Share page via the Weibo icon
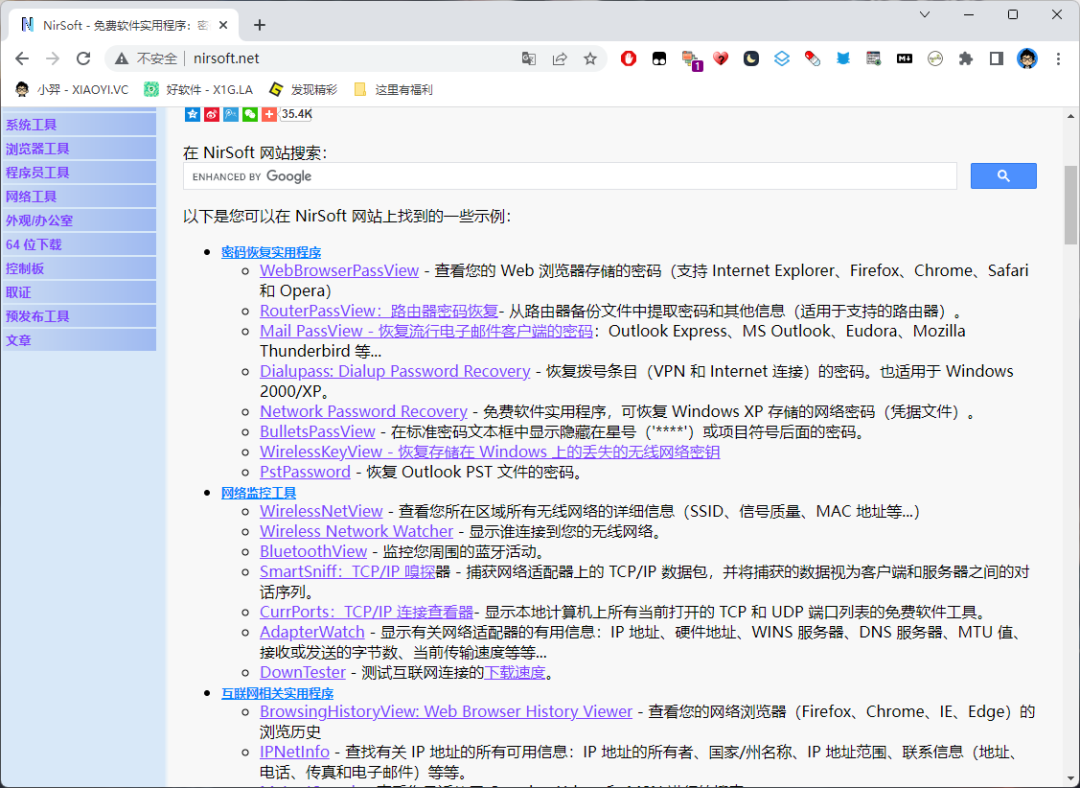Screen dimensions: 1080x788 point(211,114)
